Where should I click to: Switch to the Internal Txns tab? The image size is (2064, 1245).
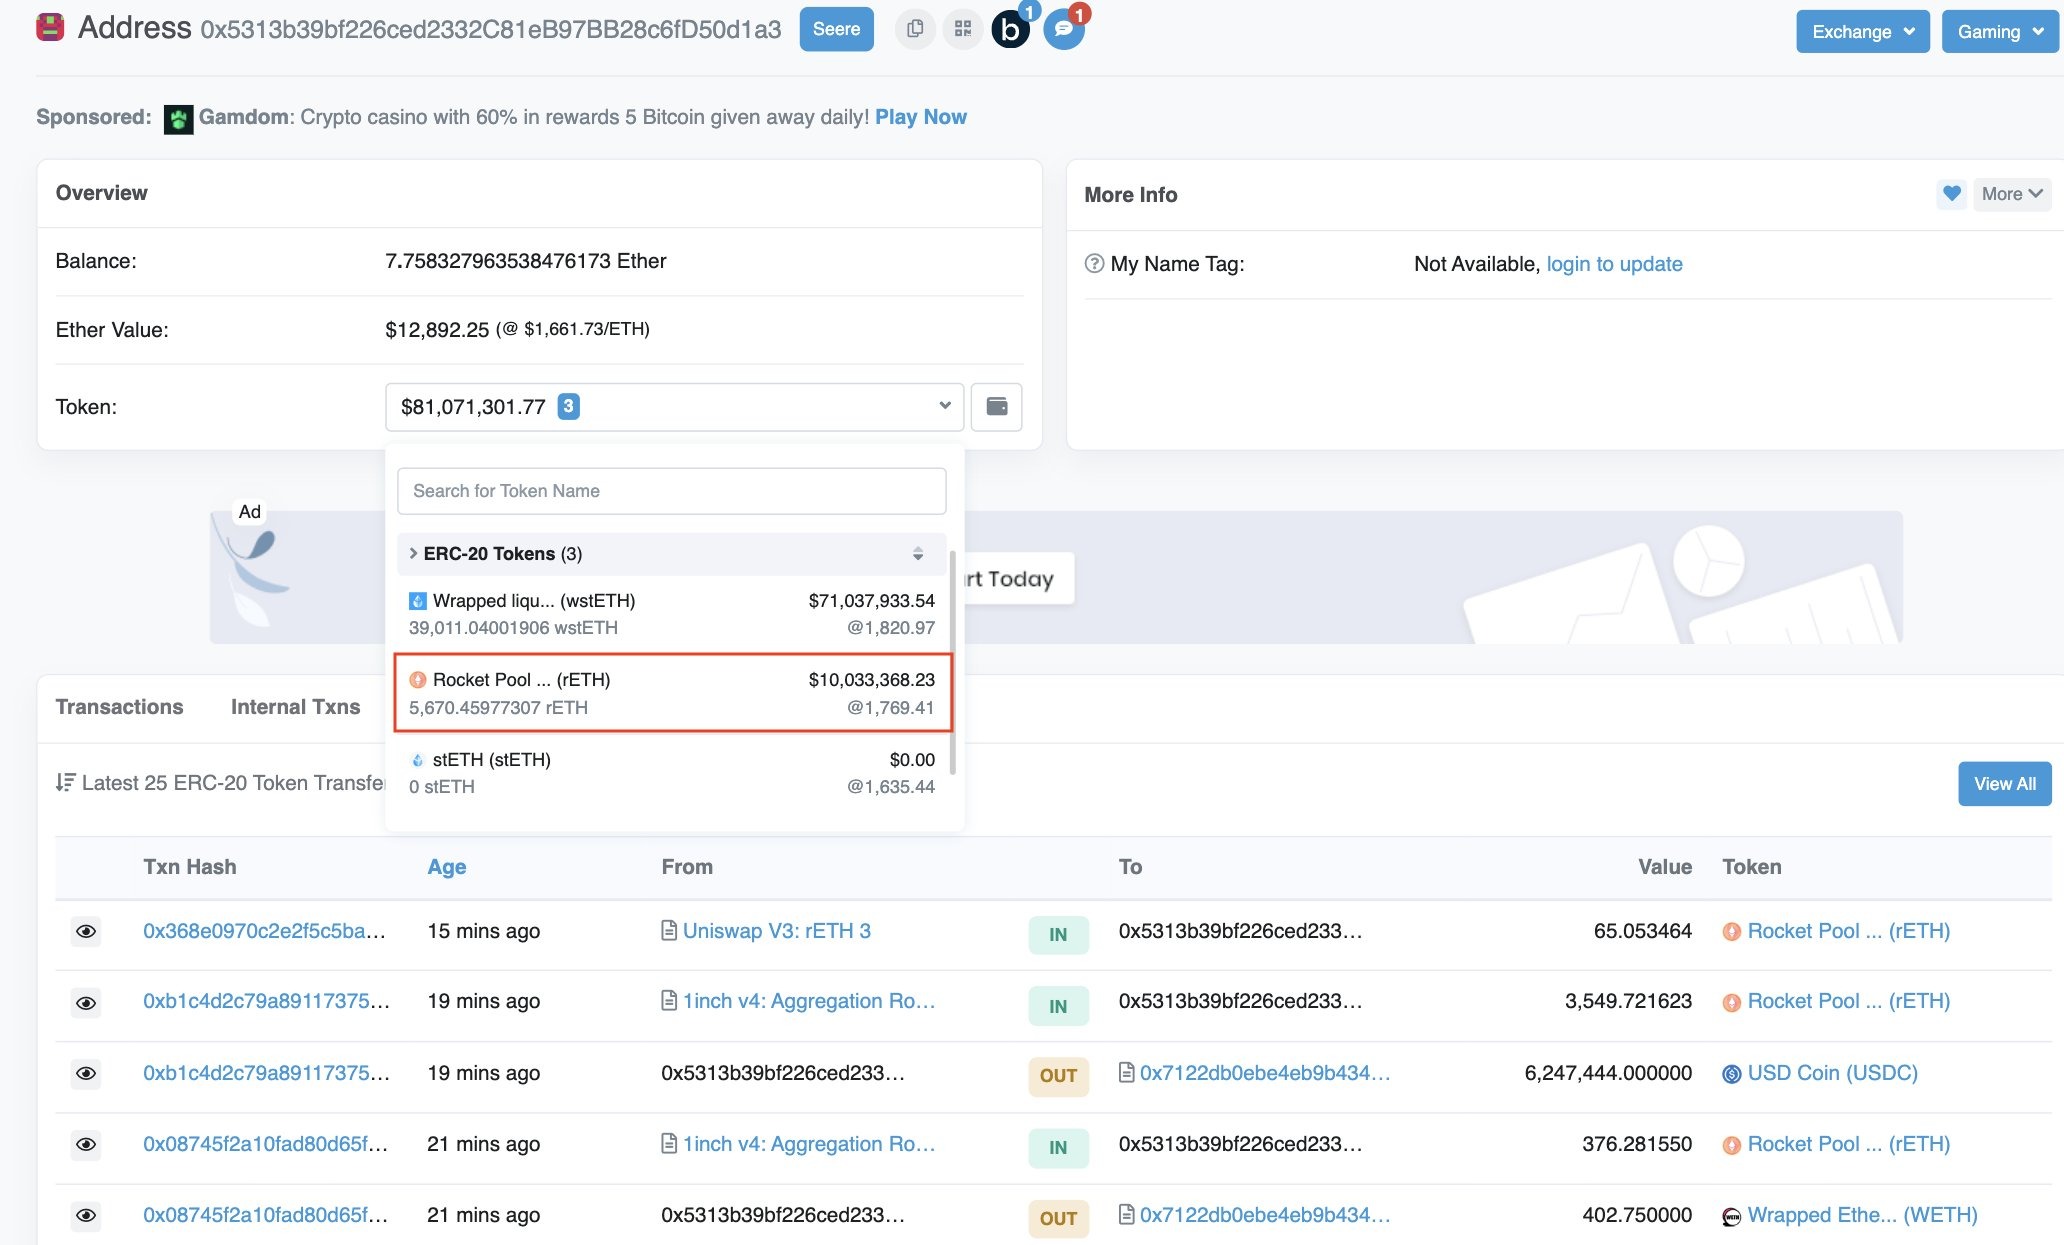tap(295, 707)
